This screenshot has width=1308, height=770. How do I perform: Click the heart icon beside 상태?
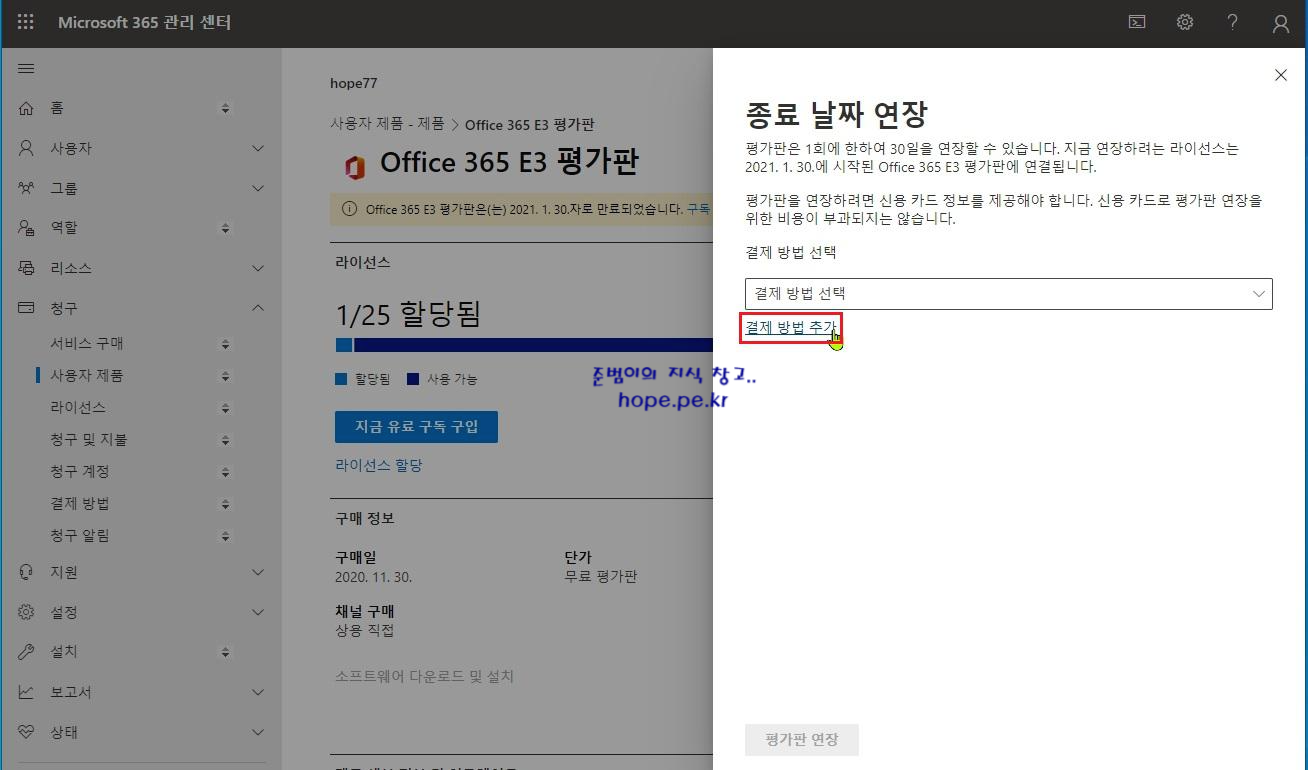pyautogui.click(x=27, y=732)
